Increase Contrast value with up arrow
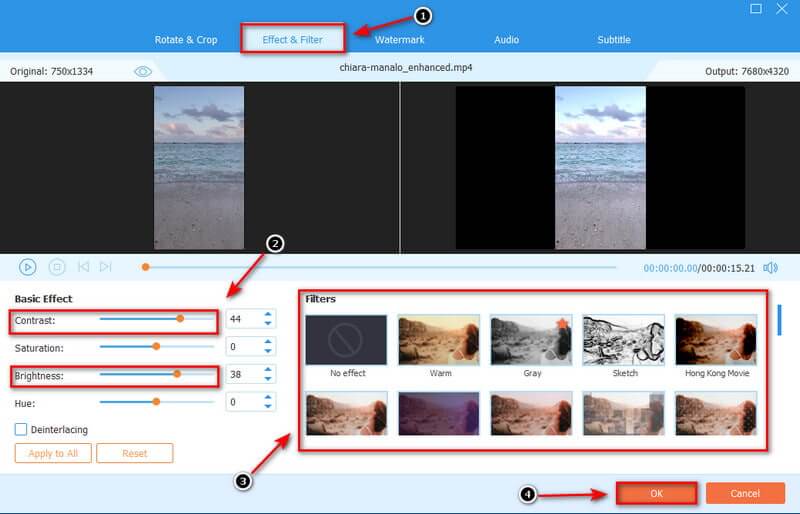This screenshot has width=800, height=514. tap(268, 314)
